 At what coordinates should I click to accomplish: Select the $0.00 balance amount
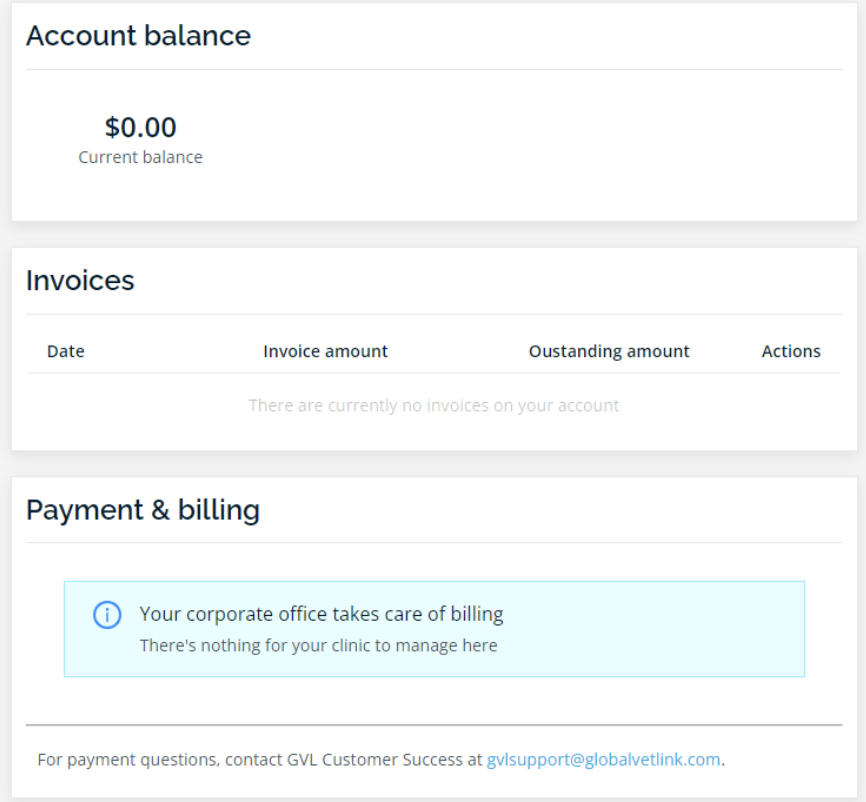coord(141,127)
